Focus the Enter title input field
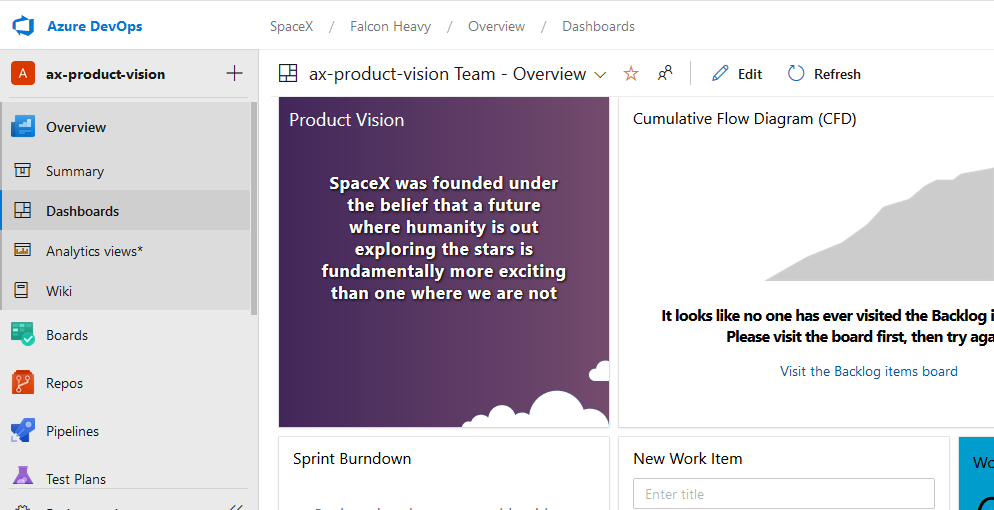Image resolution: width=994 pixels, height=510 pixels. pos(784,494)
